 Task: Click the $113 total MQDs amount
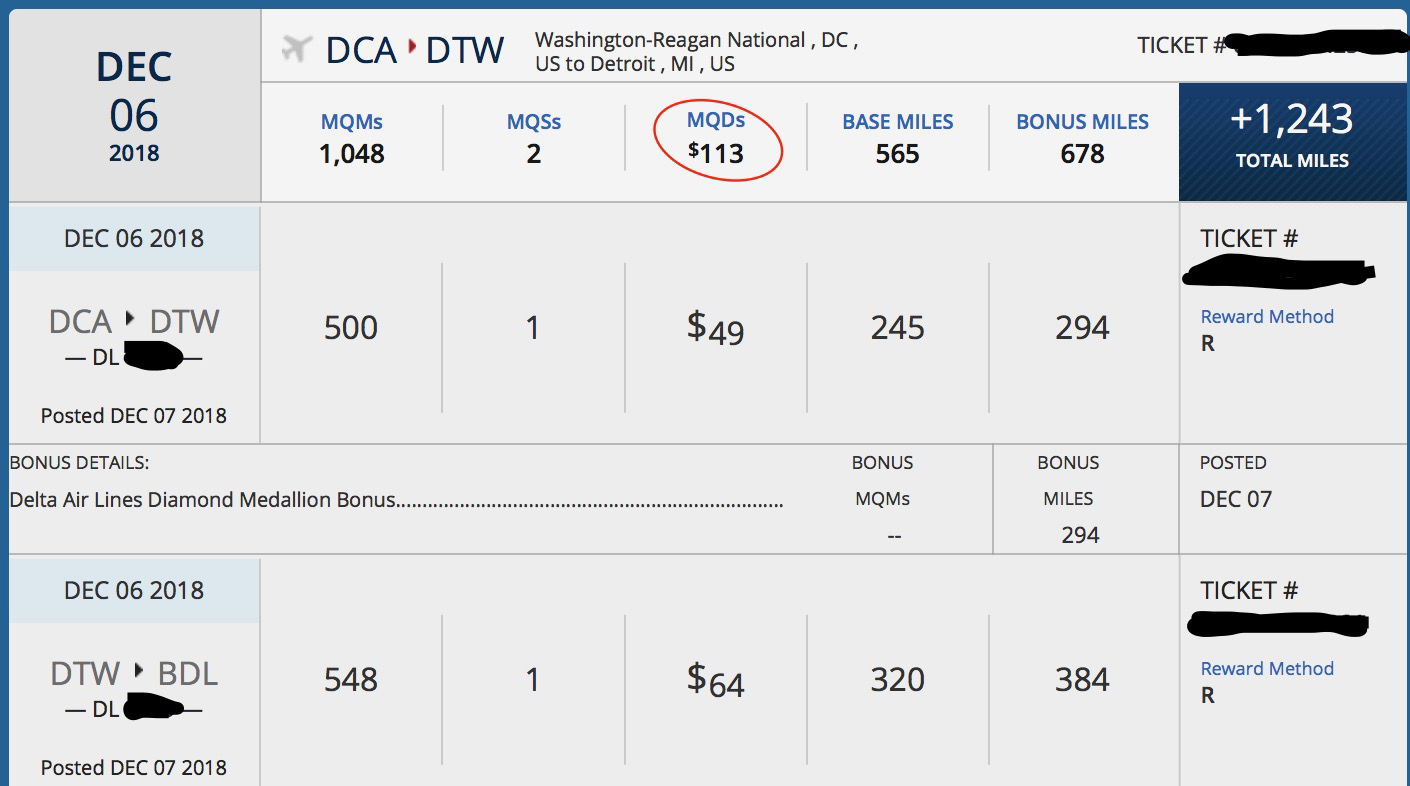coord(716,153)
